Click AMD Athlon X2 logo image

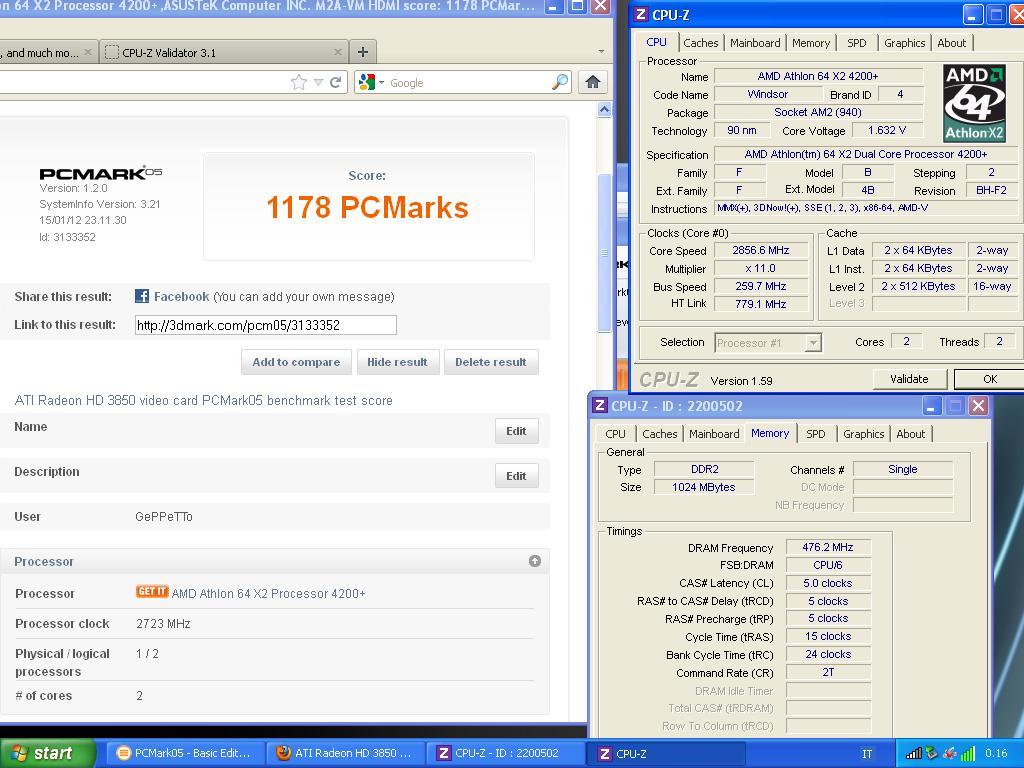tap(974, 103)
